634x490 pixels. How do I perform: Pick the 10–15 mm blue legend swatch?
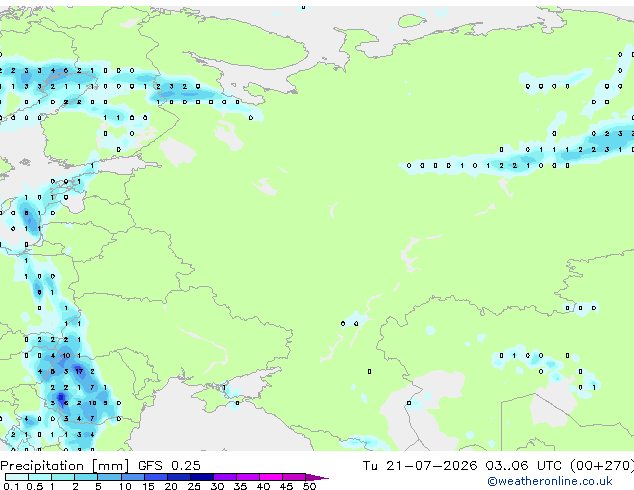tap(132, 477)
